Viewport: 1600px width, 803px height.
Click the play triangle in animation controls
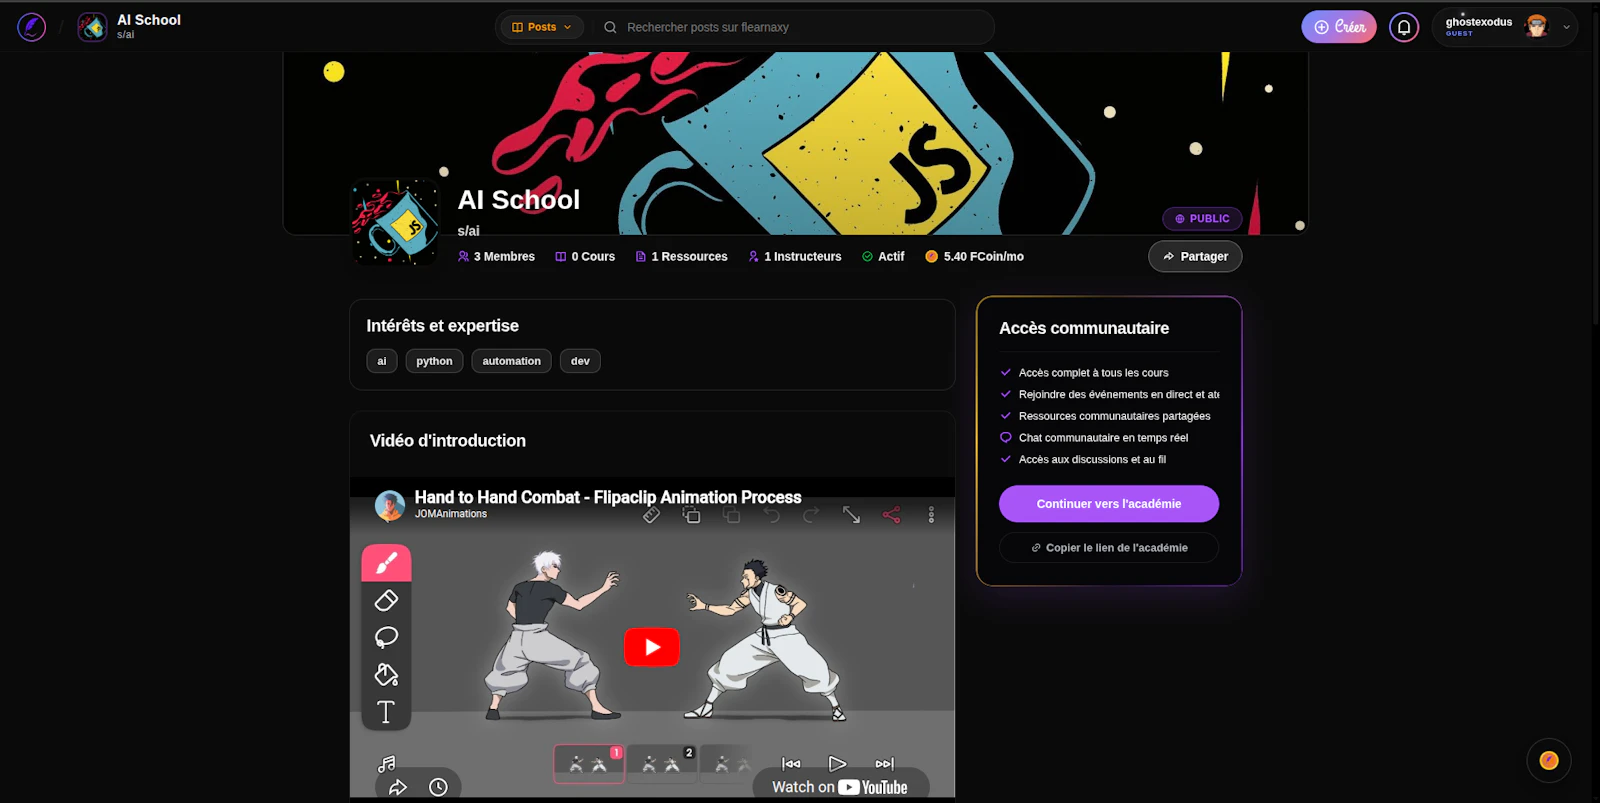point(838,764)
